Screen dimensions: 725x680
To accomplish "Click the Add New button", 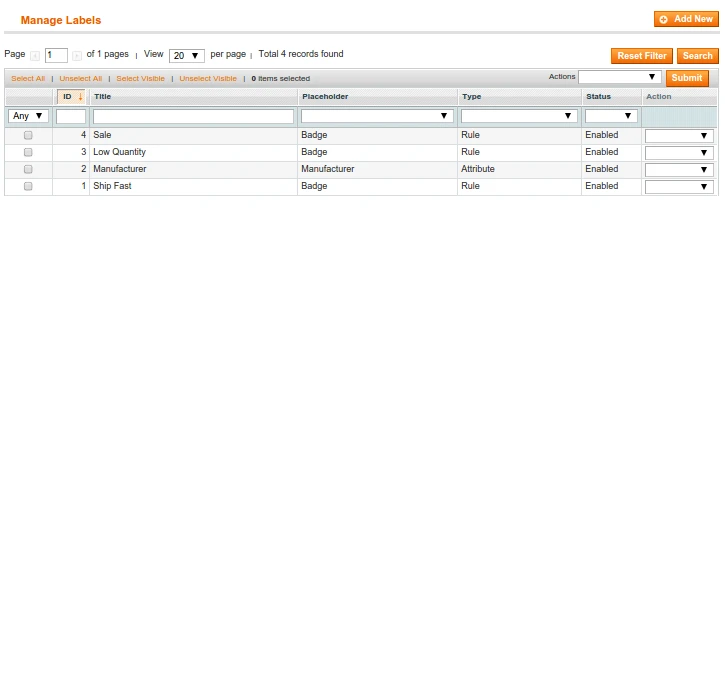I will pyautogui.click(x=686, y=19).
